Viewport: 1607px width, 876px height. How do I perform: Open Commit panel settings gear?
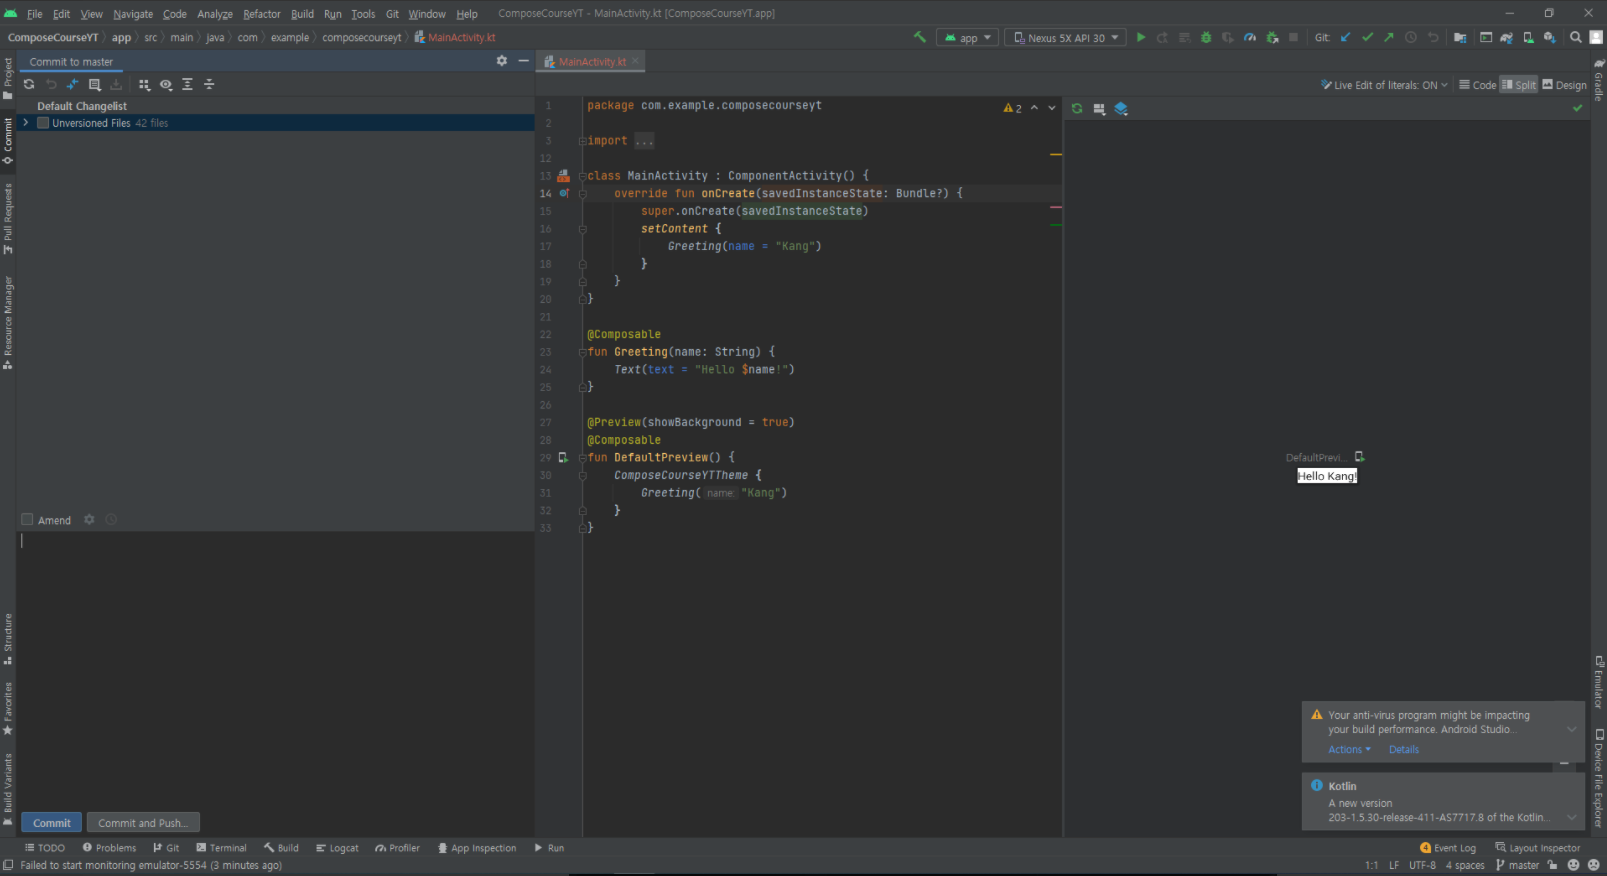(502, 61)
